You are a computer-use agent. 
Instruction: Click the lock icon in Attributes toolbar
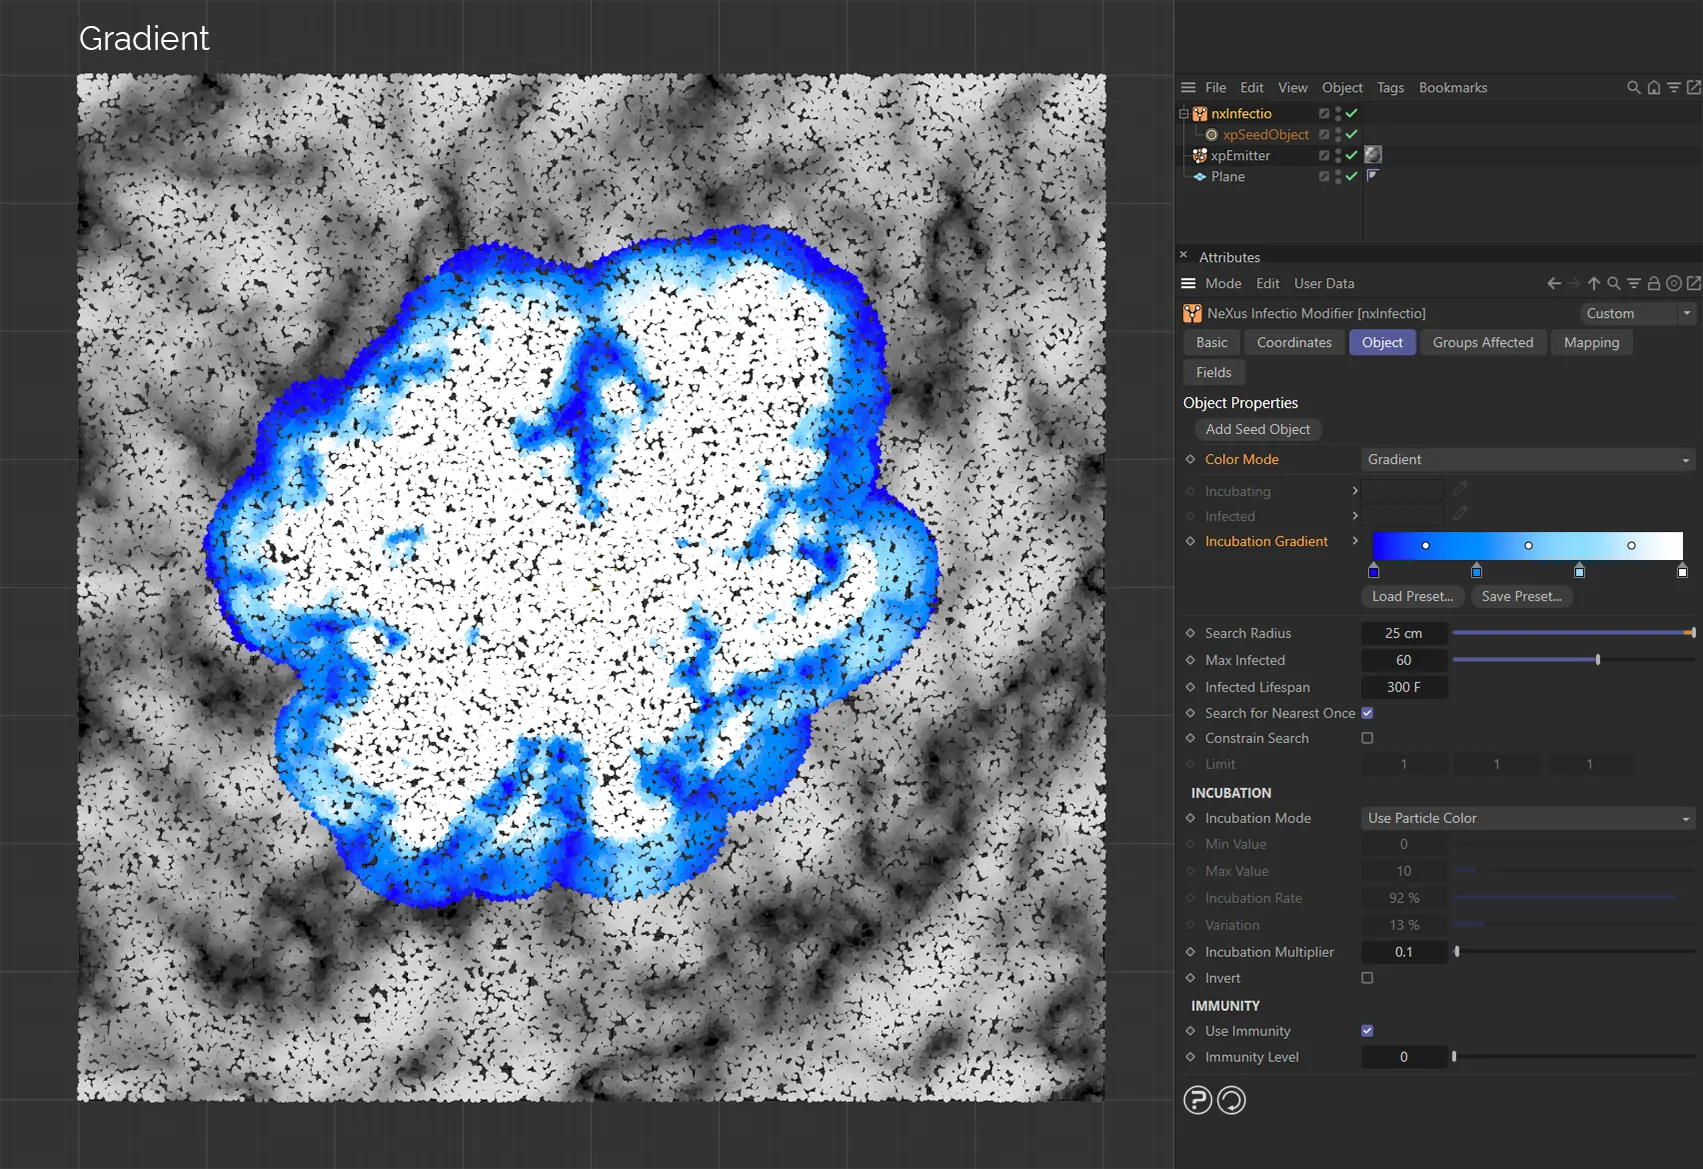[x=1654, y=284]
